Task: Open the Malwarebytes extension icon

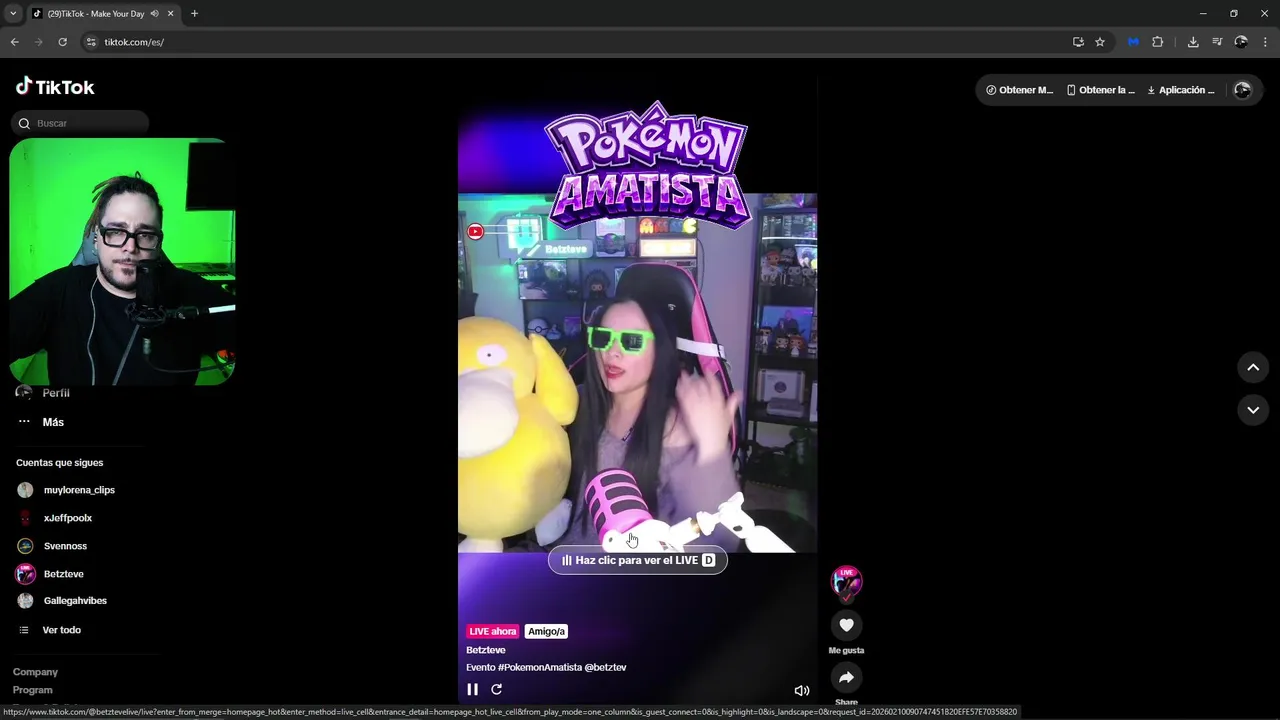Action: pyautogui.click(x=1133, y=42)
